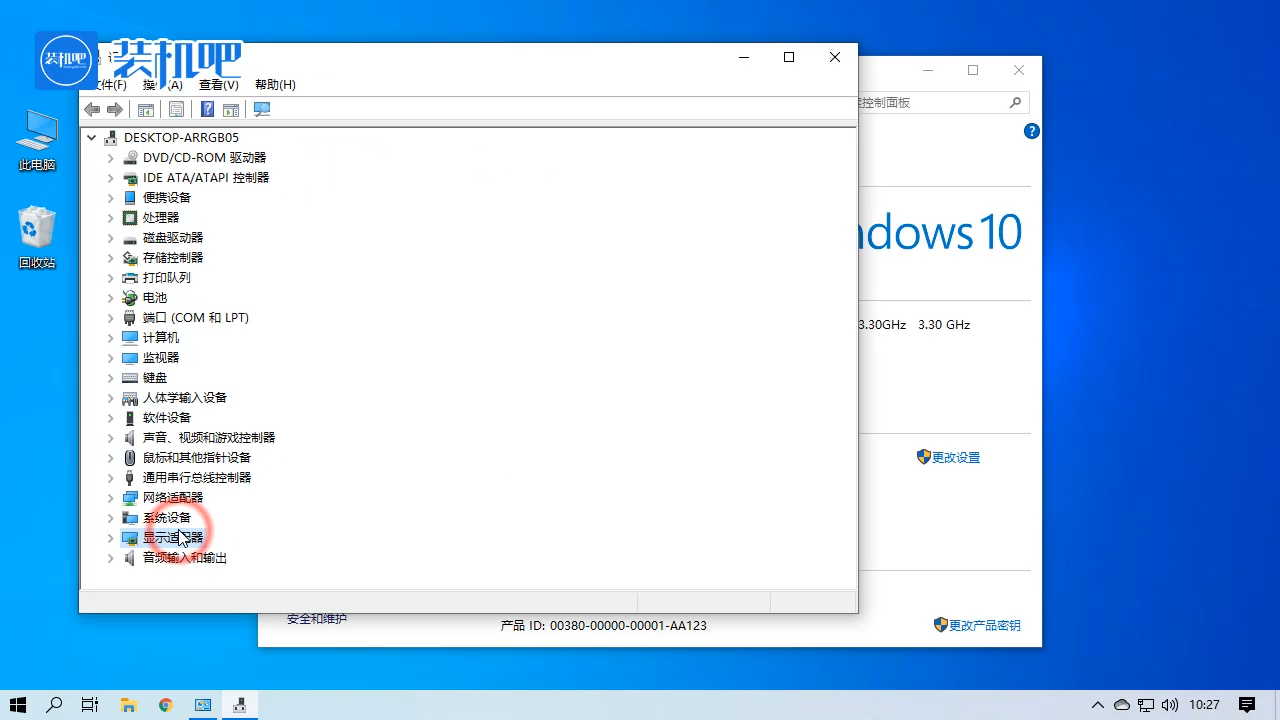Click the 更改设置 link

point(955,457)
